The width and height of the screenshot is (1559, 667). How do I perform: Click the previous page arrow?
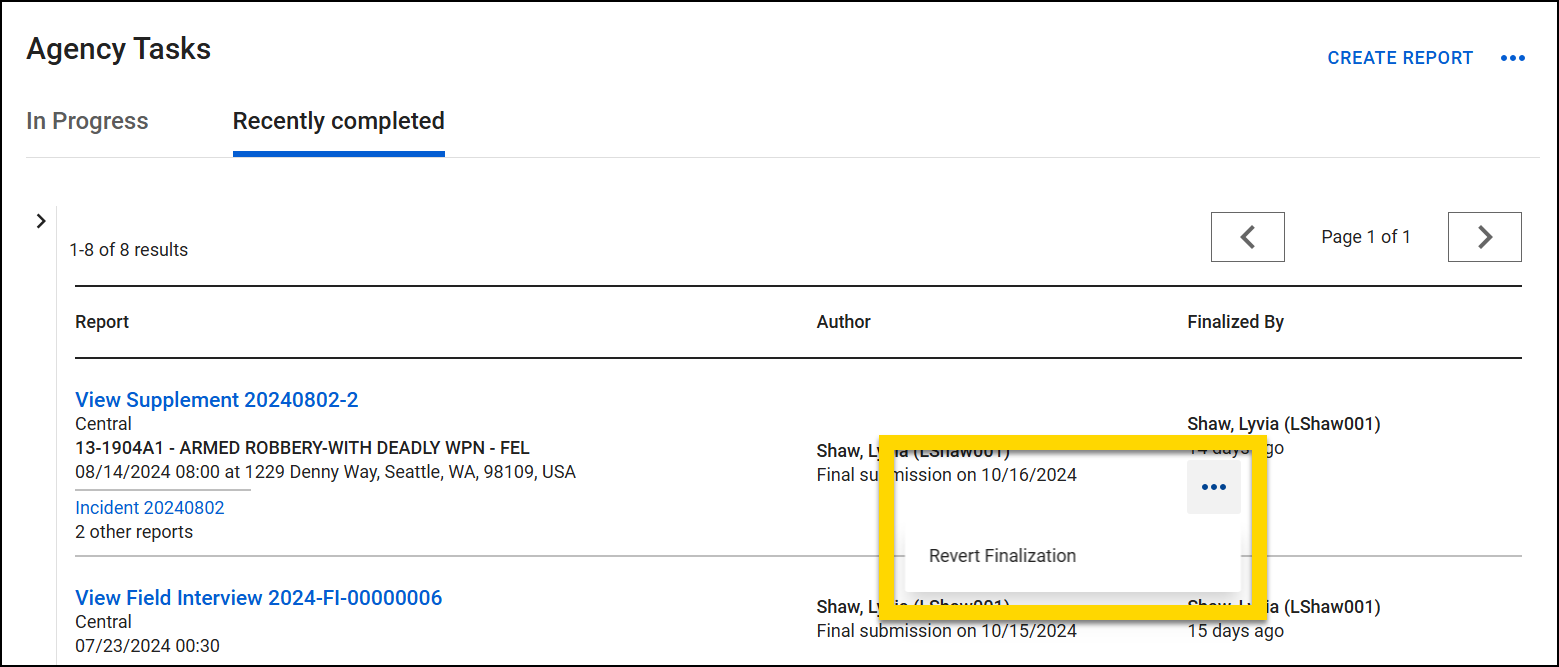click(x=1247, y=236)
